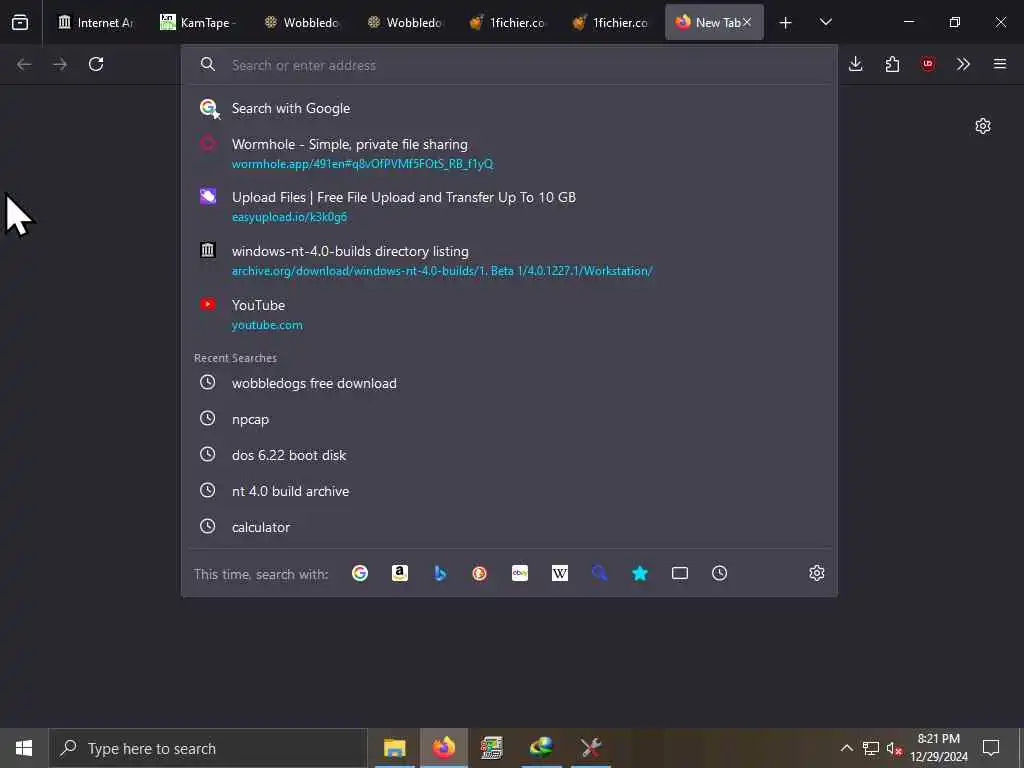Search this time with Amazon icon
The image size is (1024, 768).
click(x=400, y=573)
